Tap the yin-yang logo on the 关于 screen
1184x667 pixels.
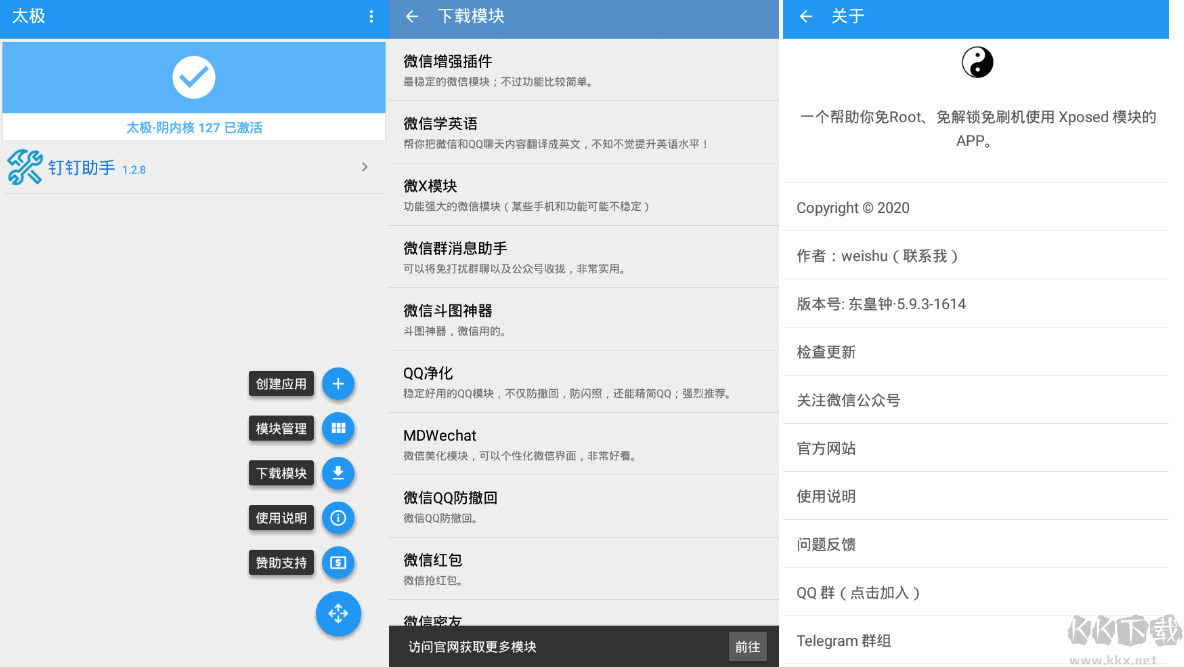pos(977,62)
